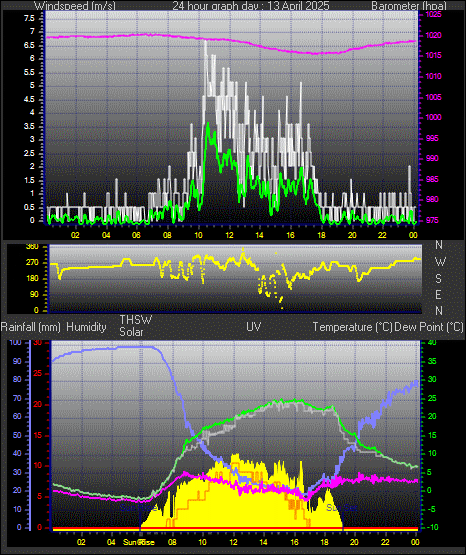Click the 990 barometer axis value
Image resolution: width=466 pixels, height=555 pixels.
432,158
